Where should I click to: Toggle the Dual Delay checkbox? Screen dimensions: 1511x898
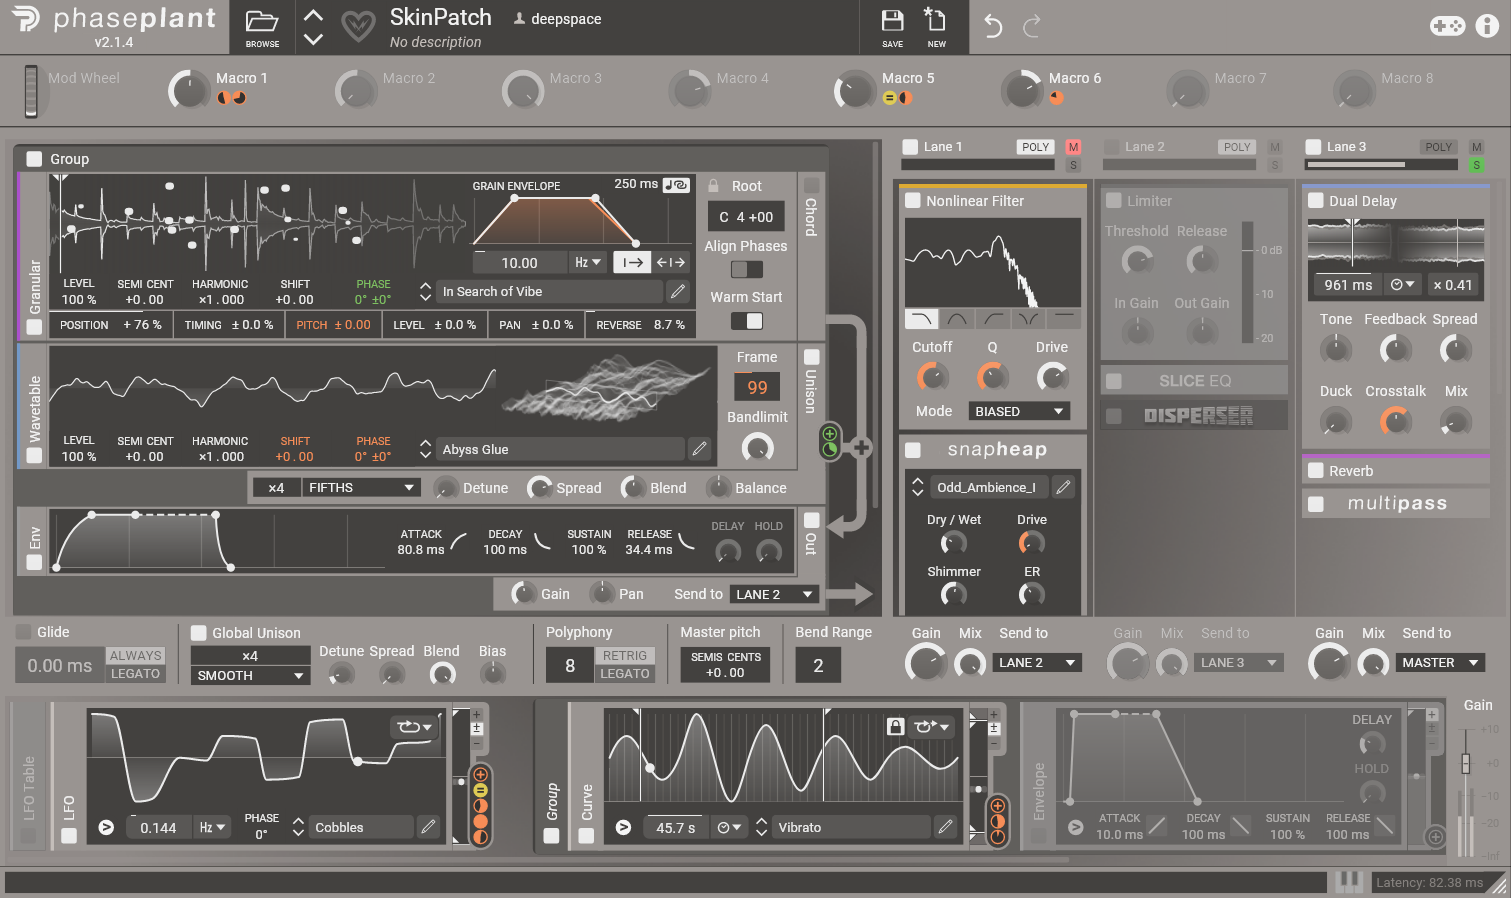(x=1316, y=201)
